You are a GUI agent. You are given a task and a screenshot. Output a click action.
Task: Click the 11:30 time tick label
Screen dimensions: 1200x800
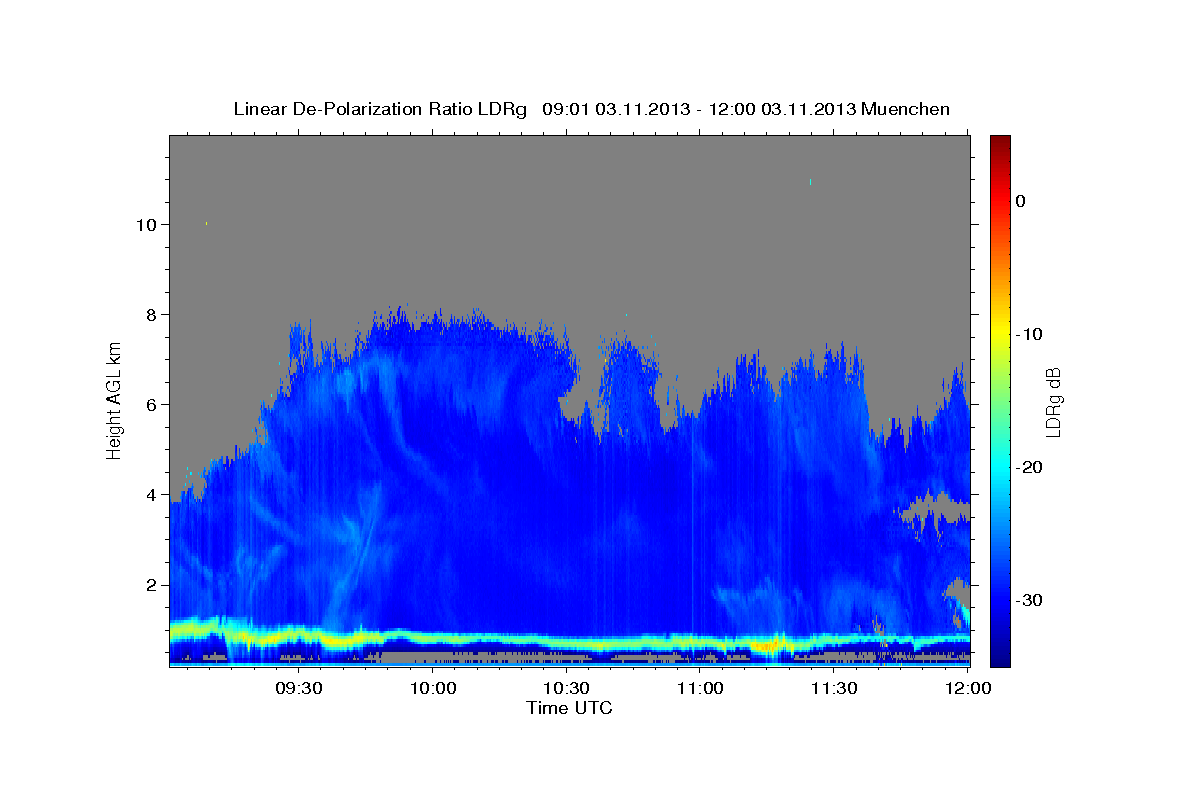(x=834, y=689)
